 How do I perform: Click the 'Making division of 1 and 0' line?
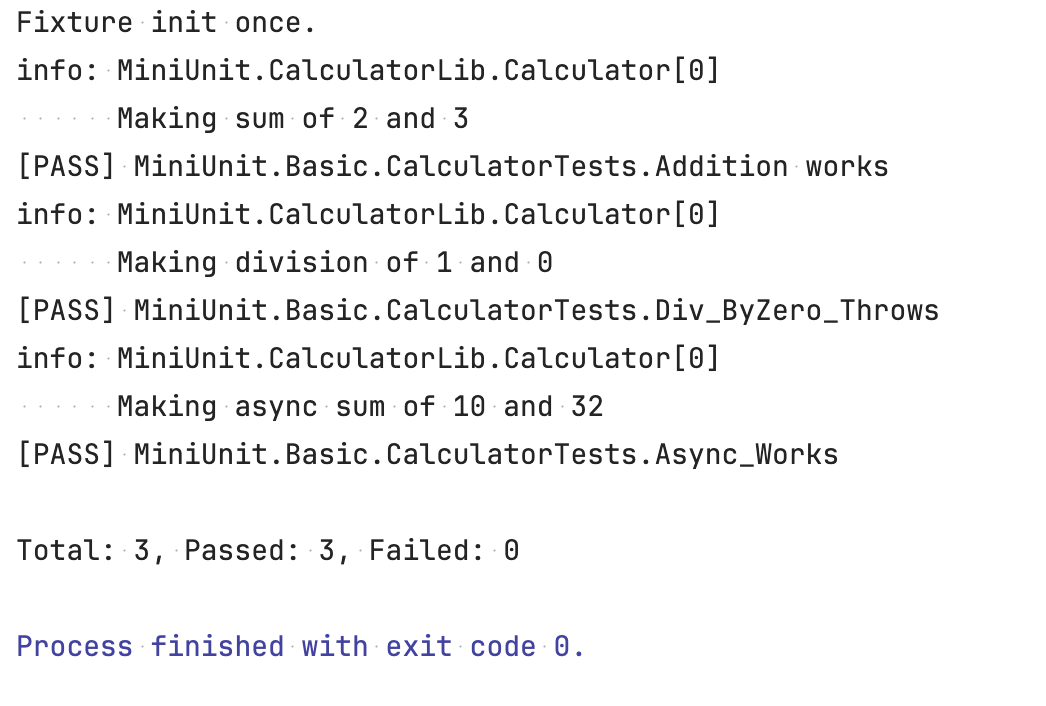(x=335, y=263)
